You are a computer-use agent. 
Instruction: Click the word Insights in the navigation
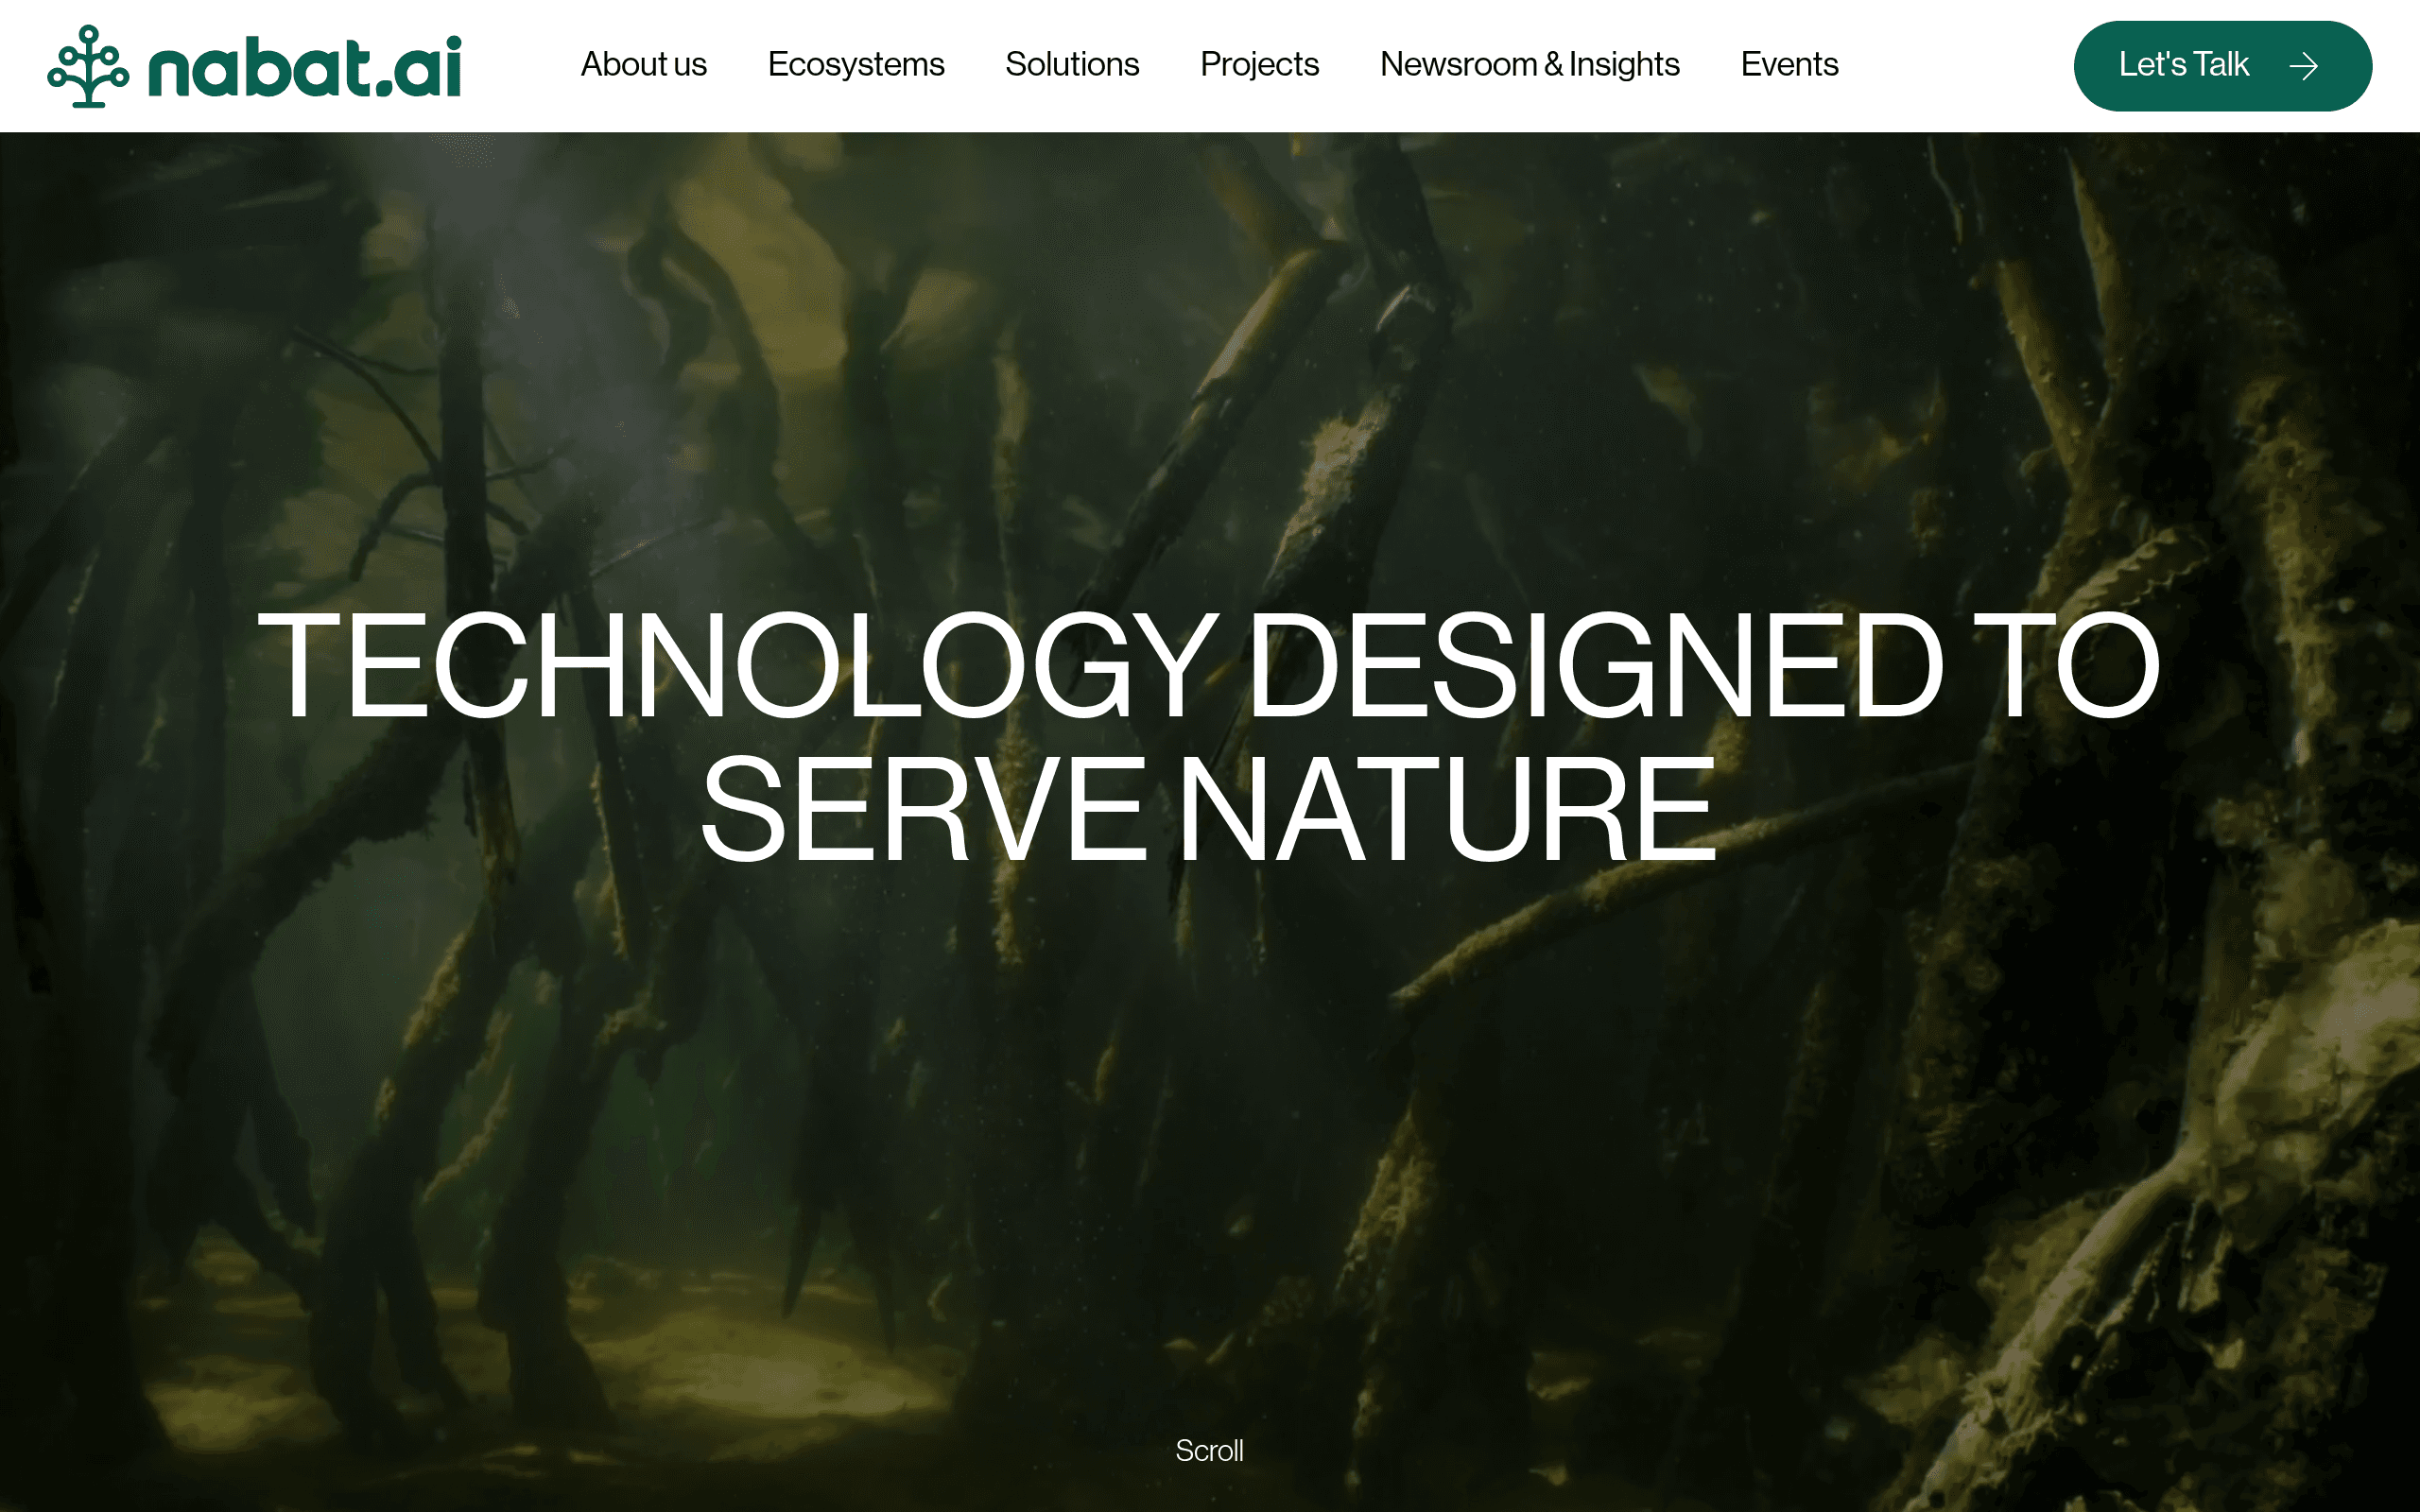pyautogui.click(x=1624, y=65)
